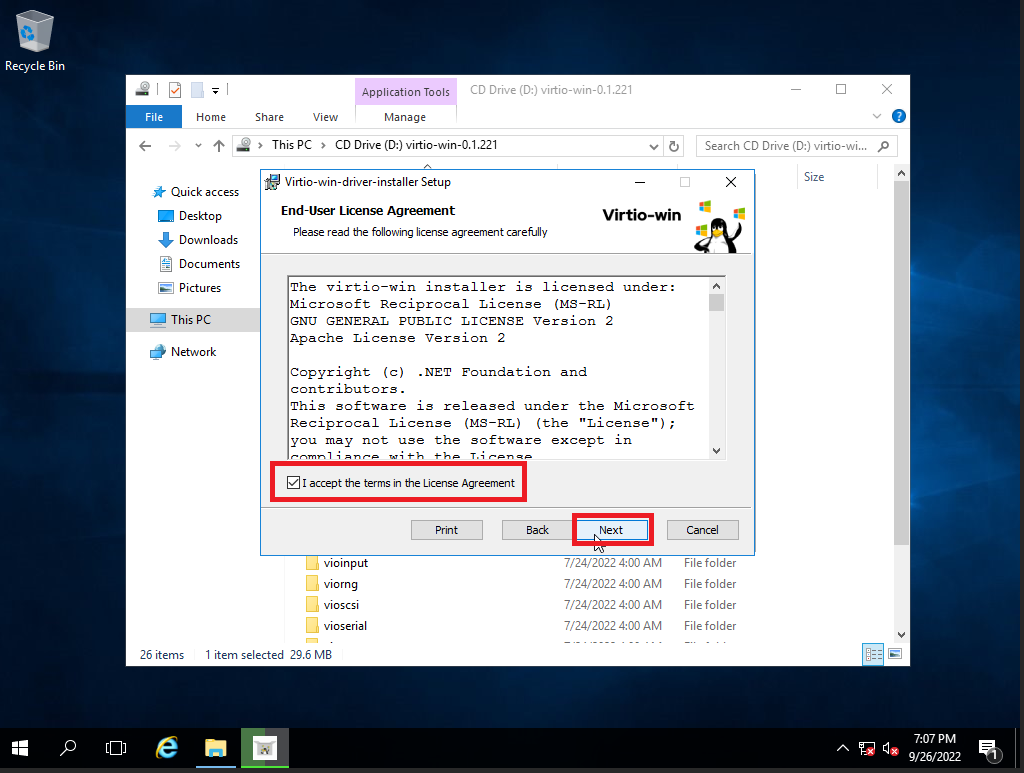This screenshot has width=1024, height=773.
Task: Open Pictures in the navigation pane
Action: coord(200,288)
